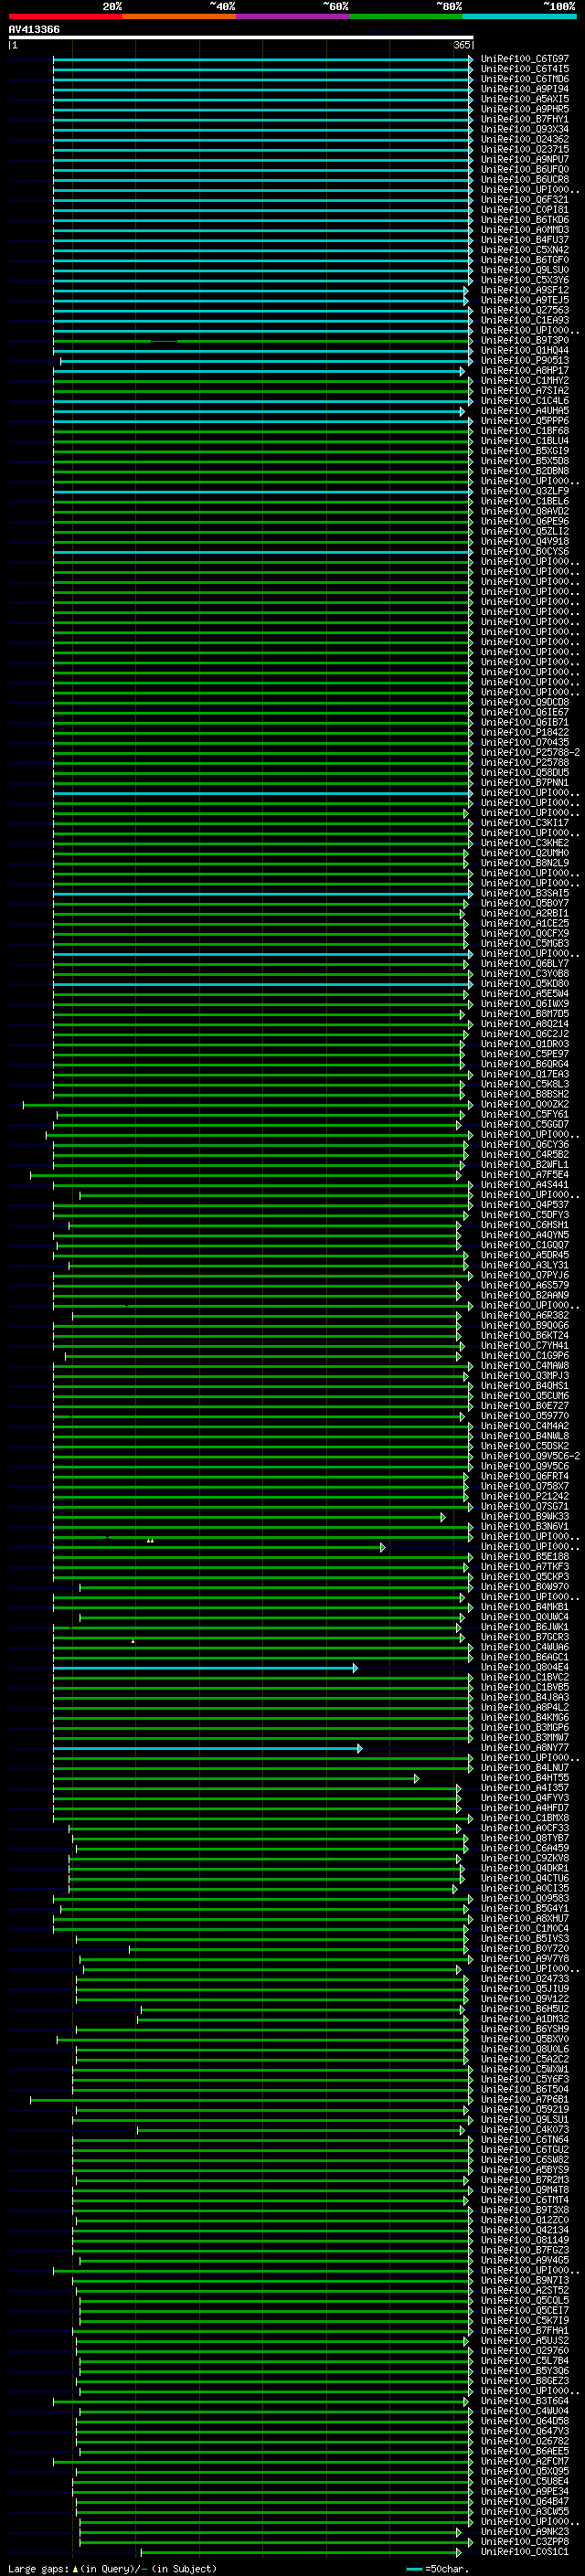Click hit UniRef100_C3KHE2
The image size is (585, 2576).
pos(525,843)
